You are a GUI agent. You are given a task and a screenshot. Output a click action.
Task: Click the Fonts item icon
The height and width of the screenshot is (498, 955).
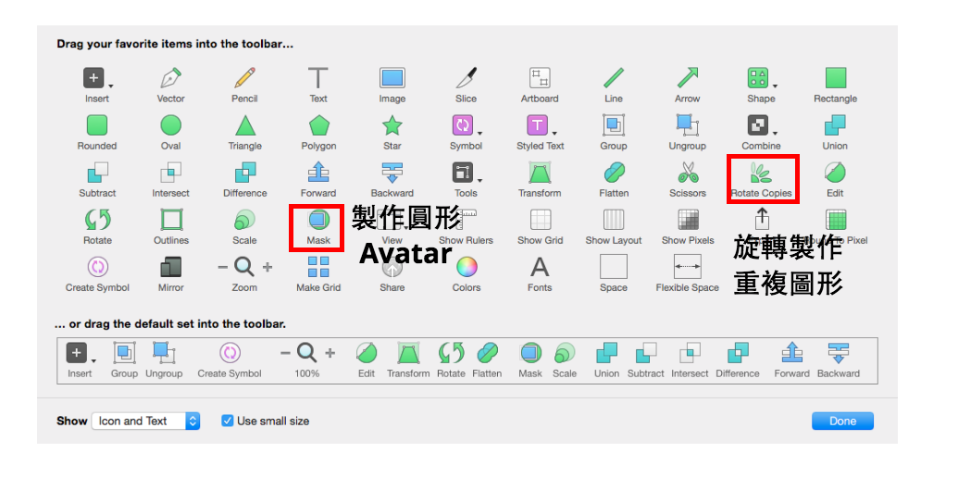pyautogui.click(x=540, y=267)
